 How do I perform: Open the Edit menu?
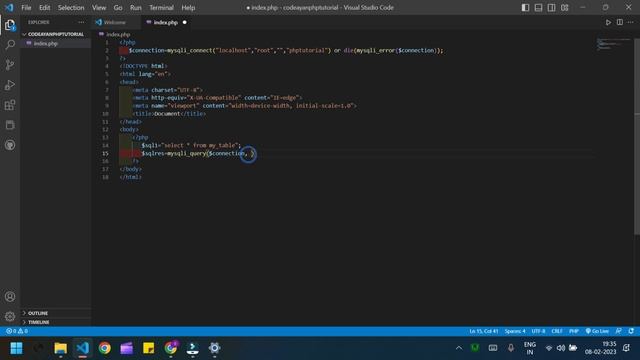[x=44, y=8]
